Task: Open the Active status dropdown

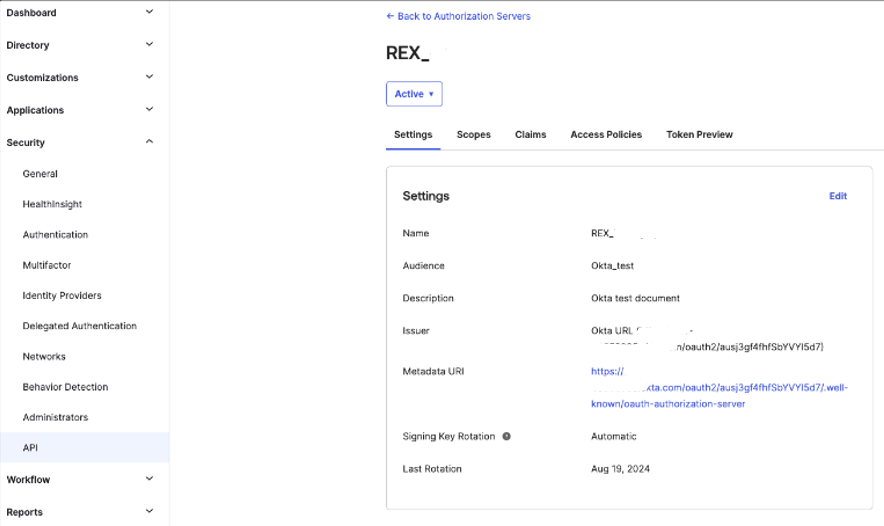Action: tap(414, 94)
